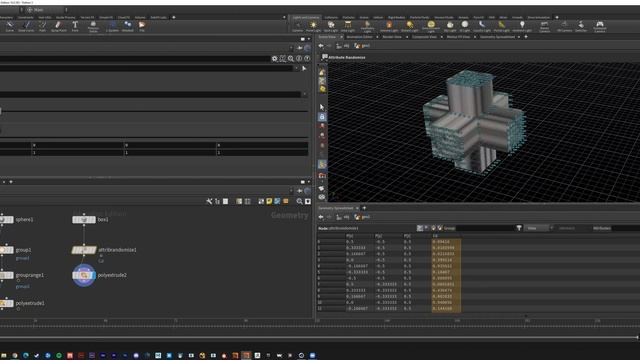Screen dimensions: 640x360
Task: Click the parameter pane search magnifier icon
Action: click(x=291, y=59)
